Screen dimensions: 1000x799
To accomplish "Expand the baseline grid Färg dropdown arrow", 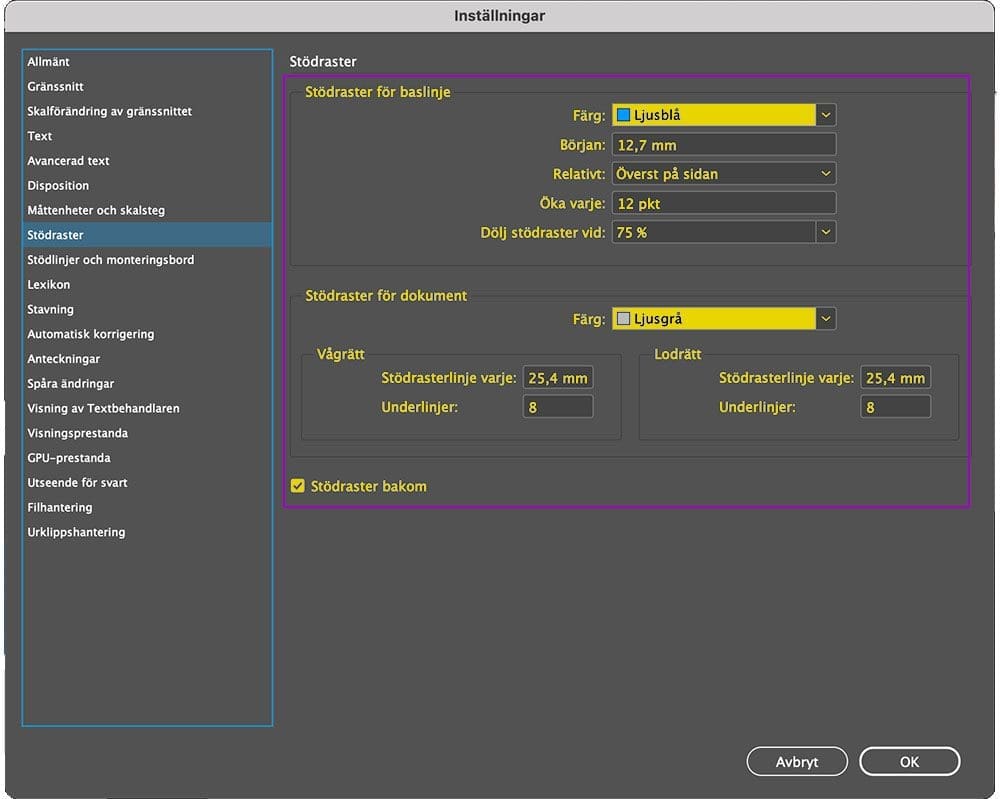I will click(826, 115).
